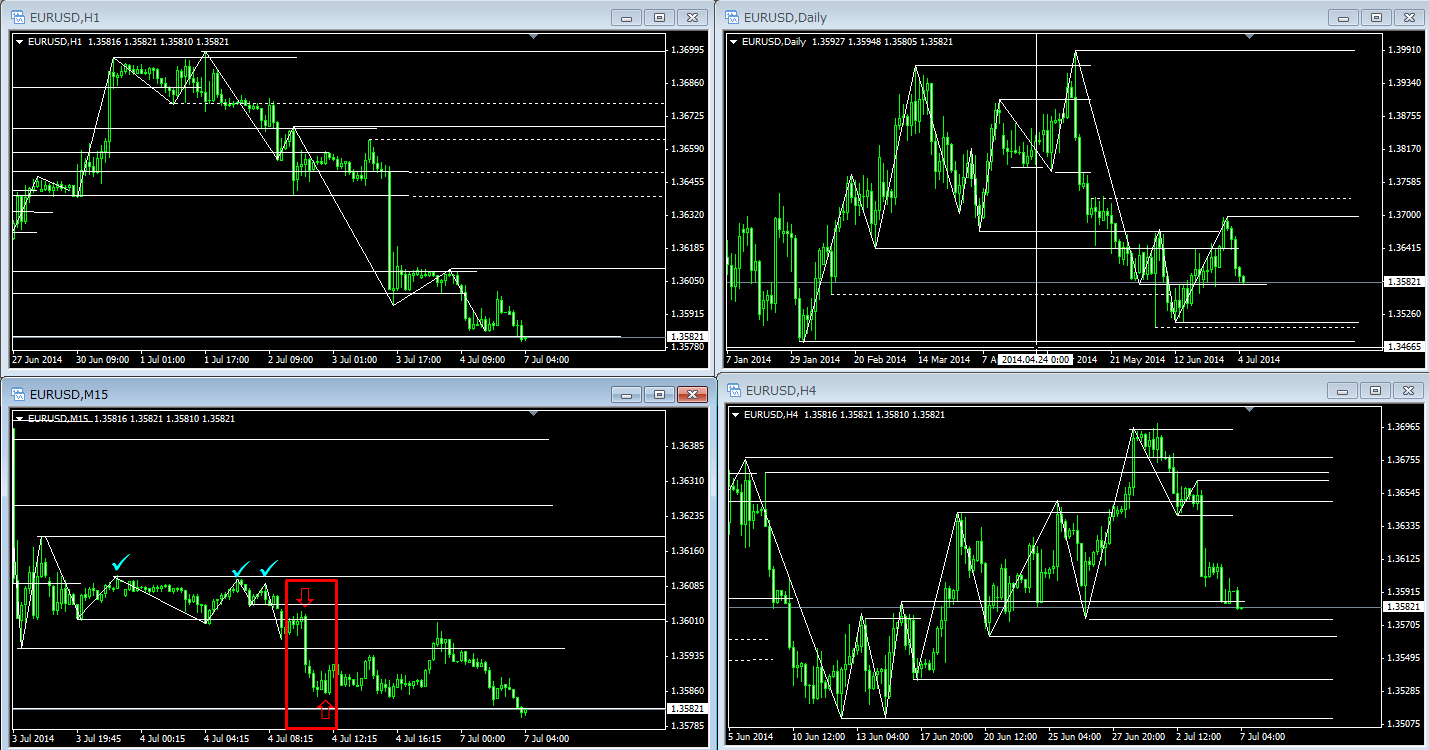Select the red up arrow in M15 chart
1429x750 pixels.
click(x=325, y=710)
